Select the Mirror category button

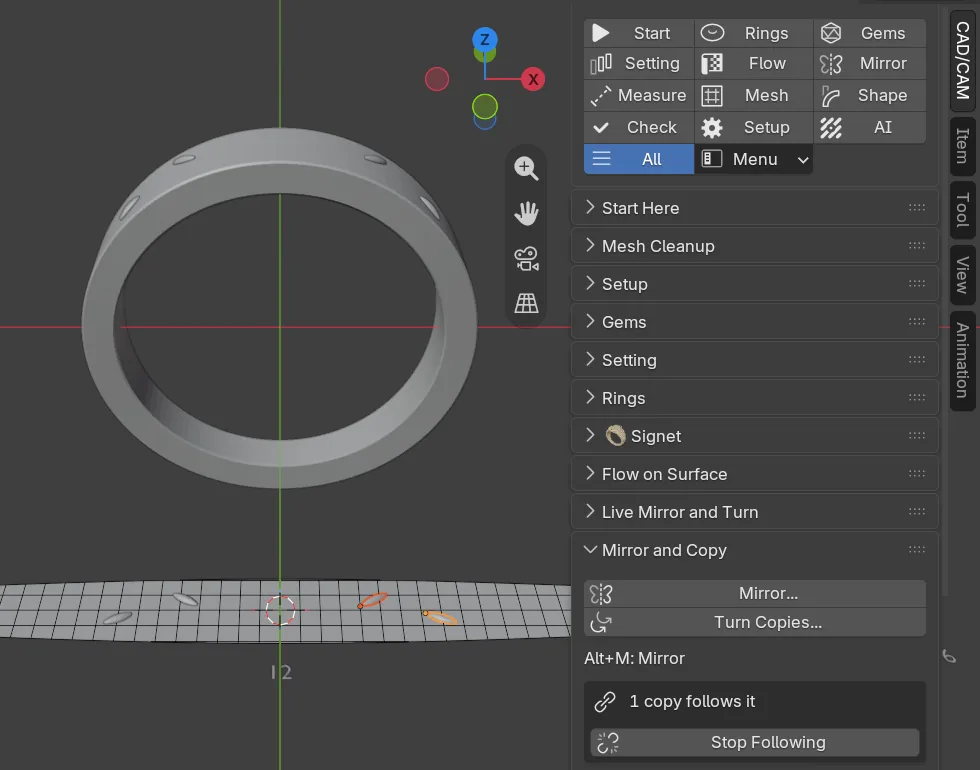869,63
